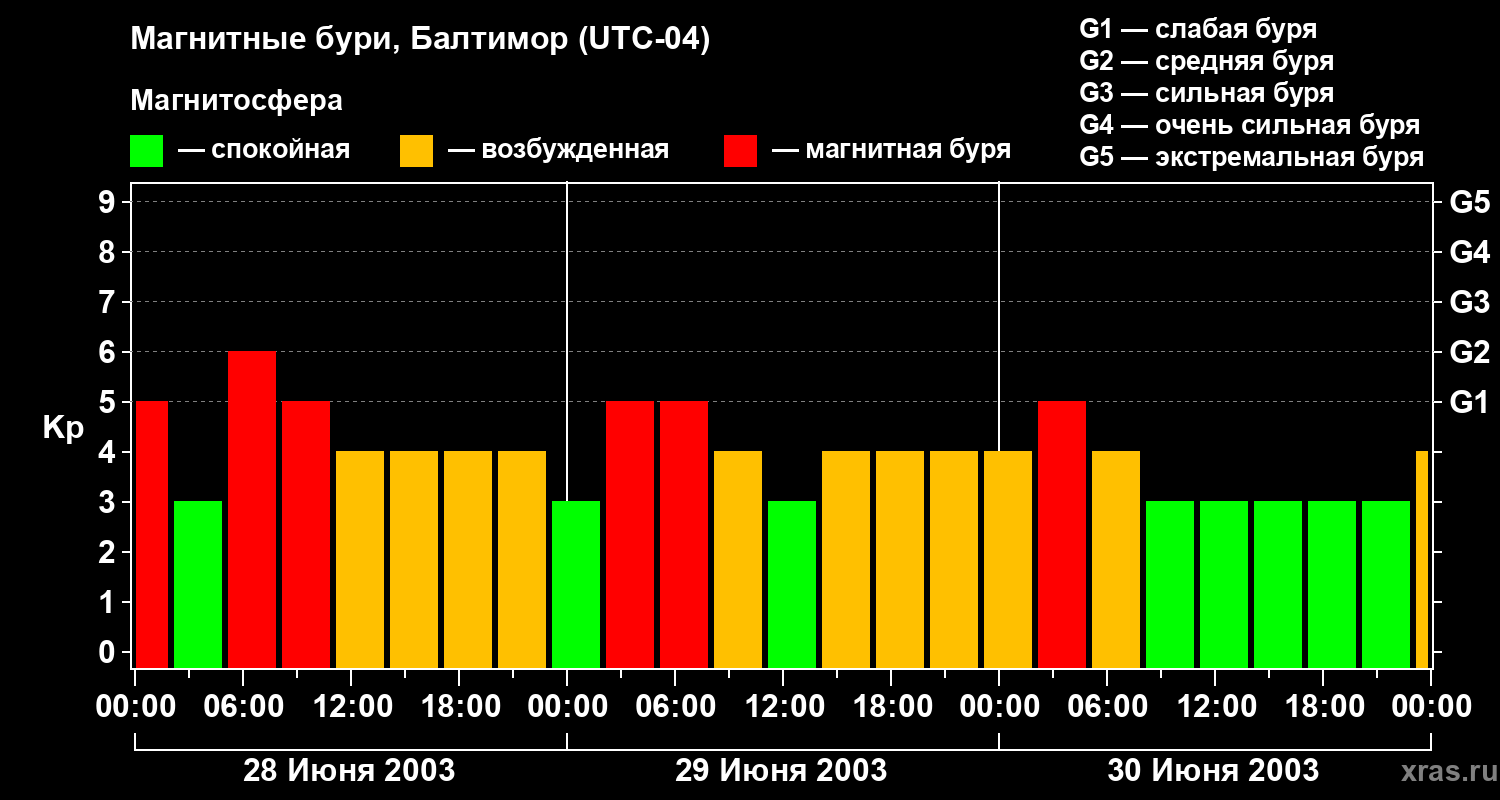Click the G2 label on right axis

point(1469,352)
